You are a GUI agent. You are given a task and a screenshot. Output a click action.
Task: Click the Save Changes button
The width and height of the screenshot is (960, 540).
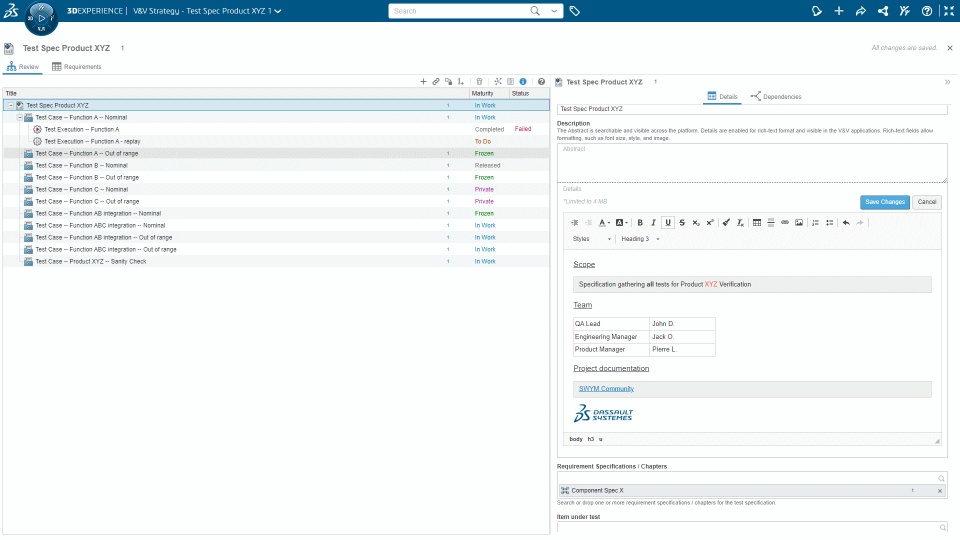pos(885,202)
